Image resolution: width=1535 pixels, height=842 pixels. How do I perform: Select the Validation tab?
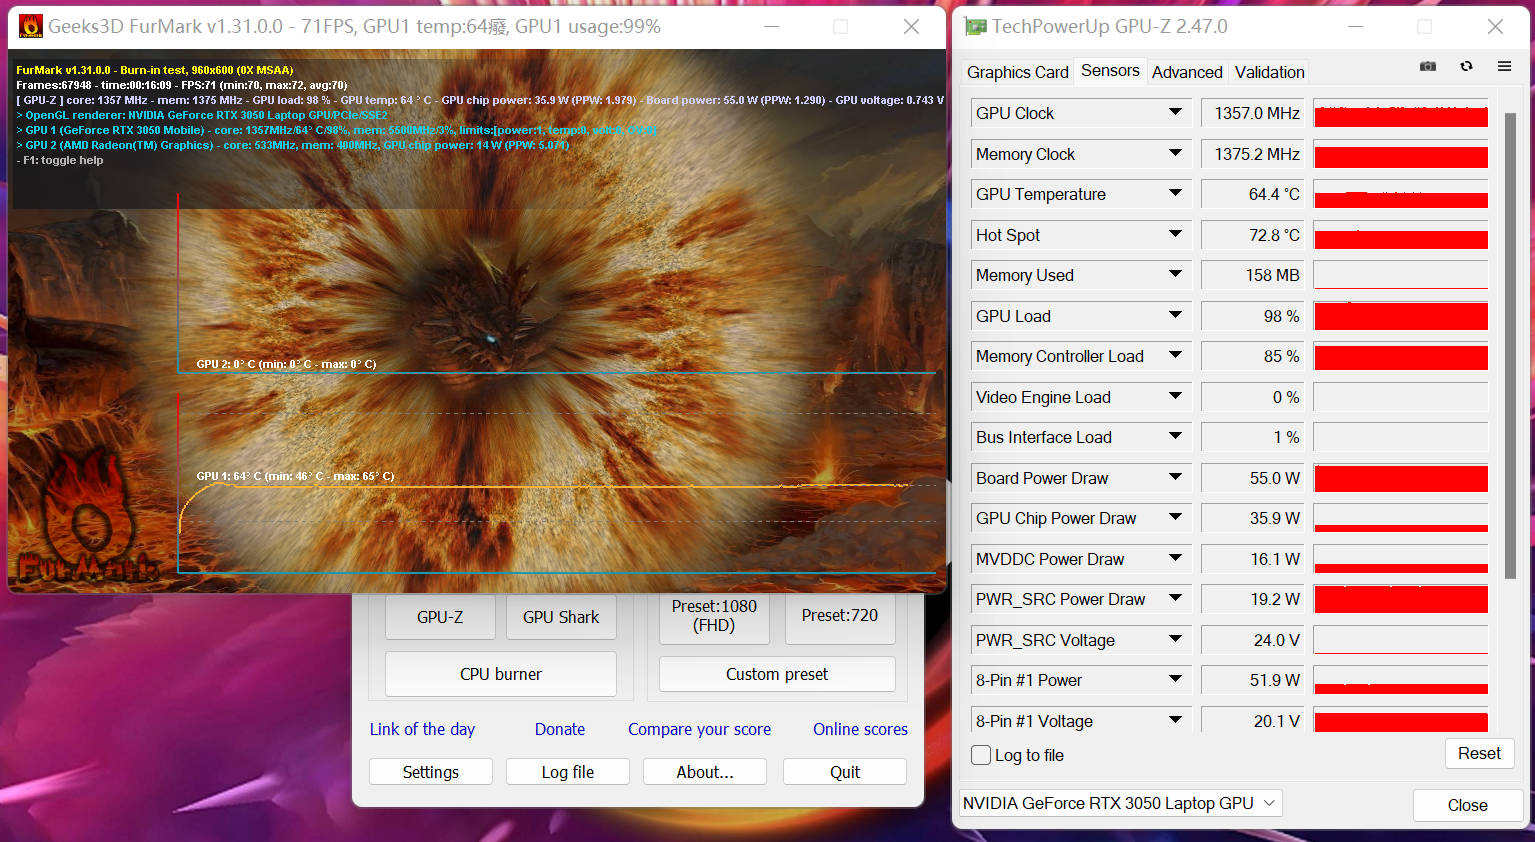pos(1269,72)
